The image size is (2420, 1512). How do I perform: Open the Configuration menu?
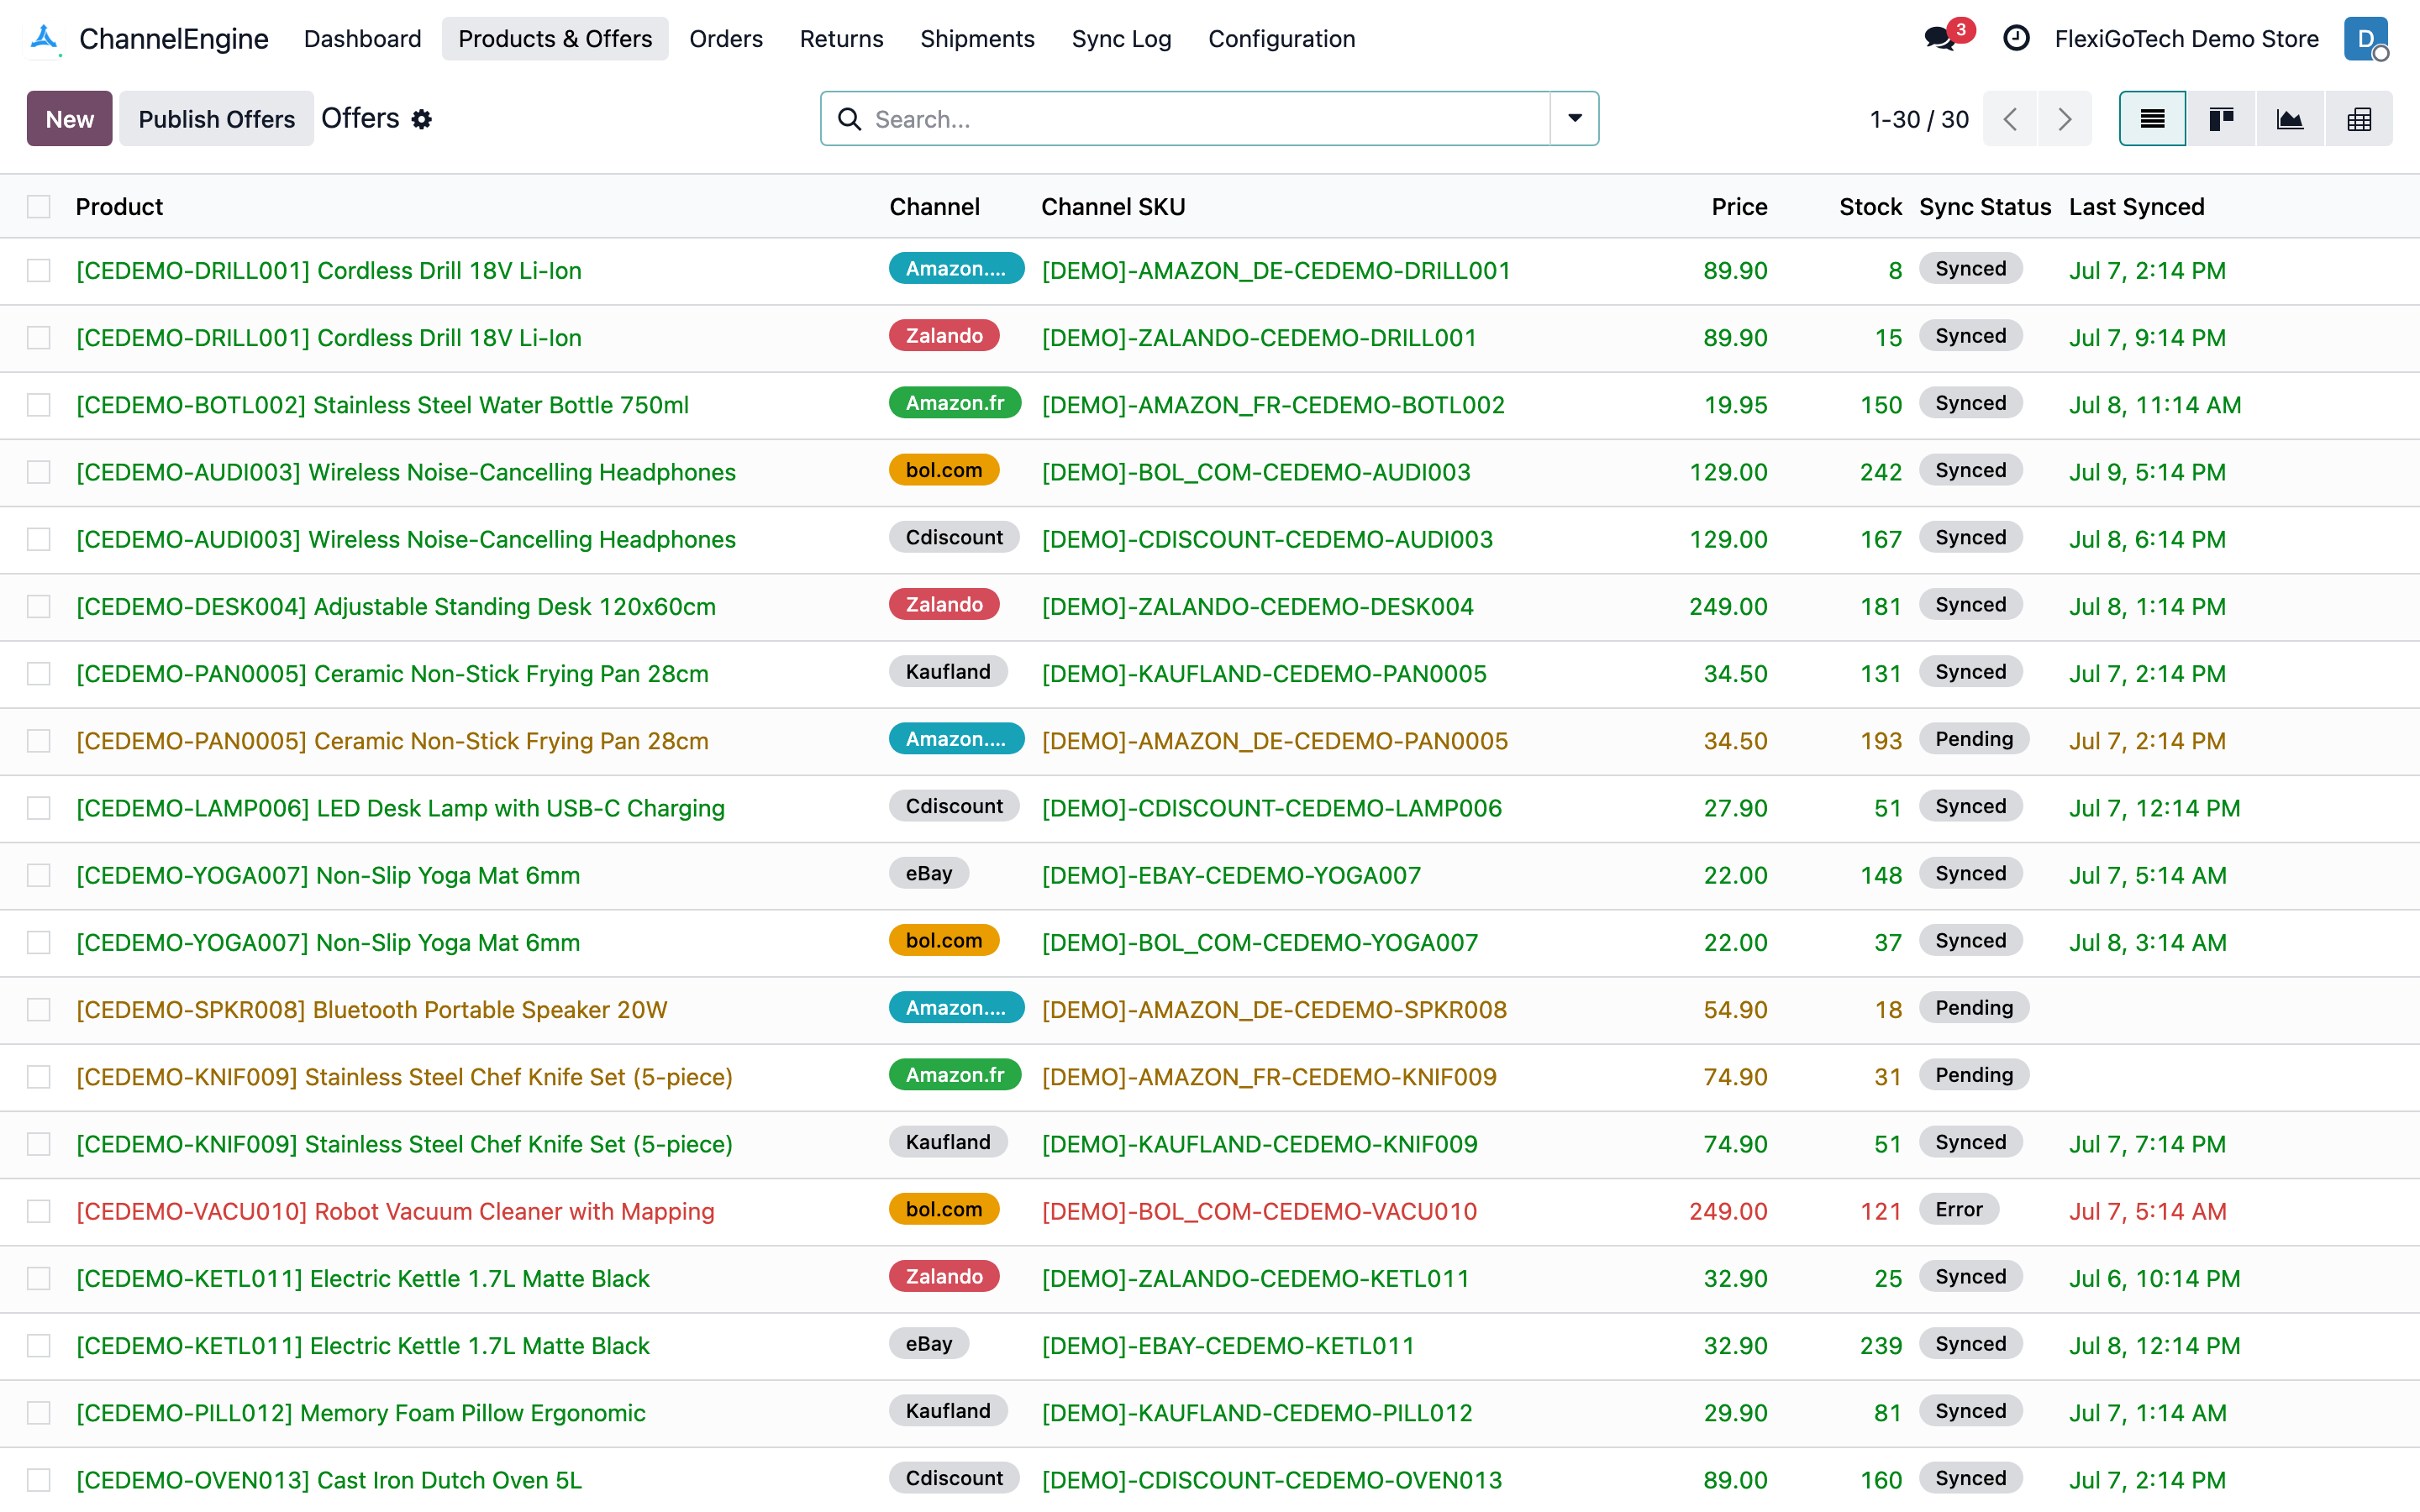[x=1281, y=38]
